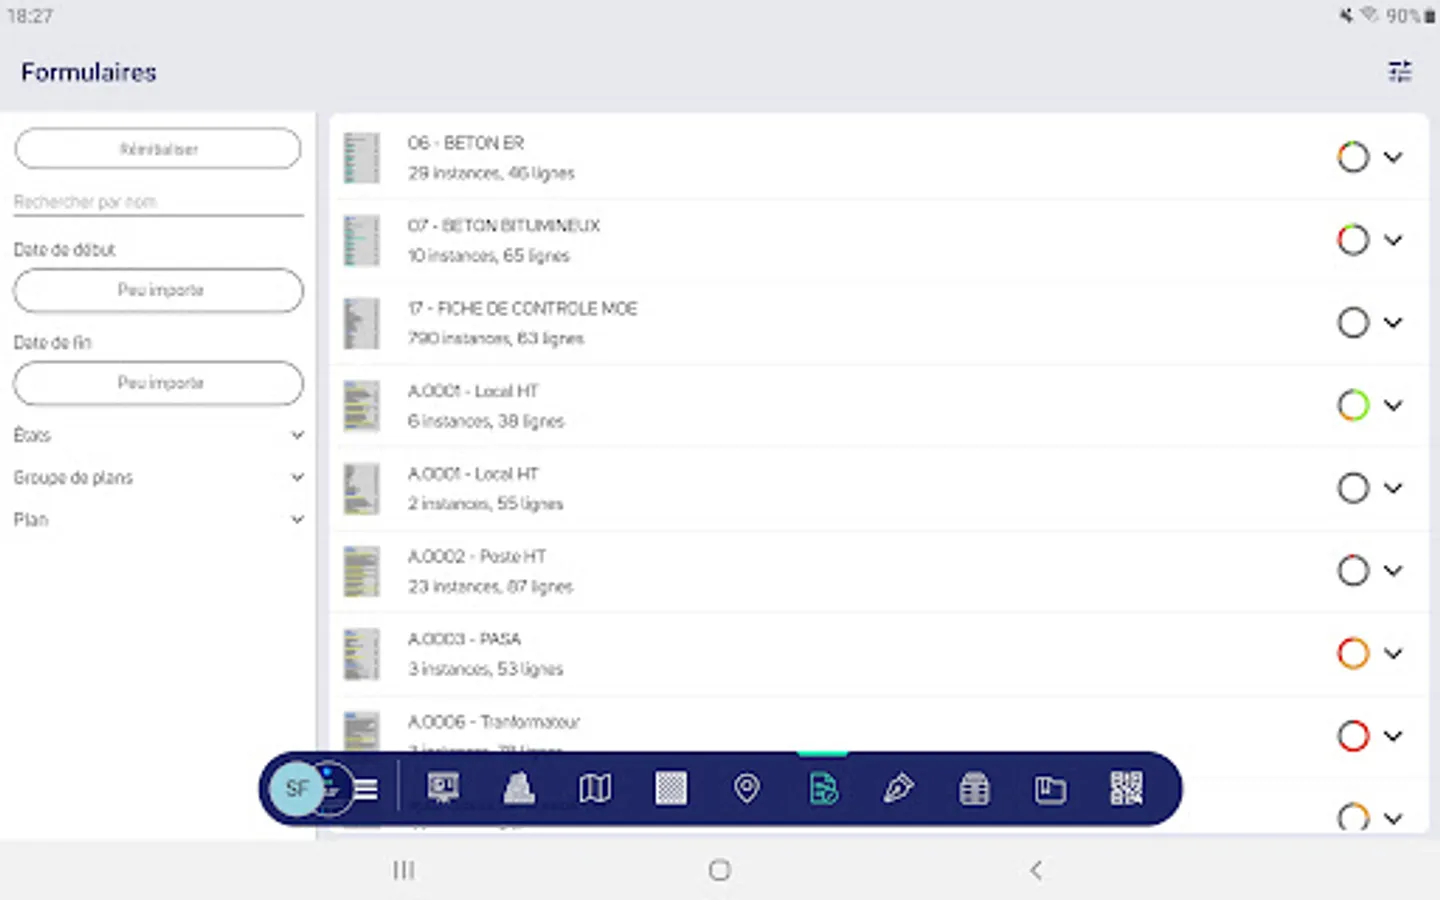Open the location pin icon in bottom bar
Image resolution: width=1440 pixels, height=900 pixels.
(746, 788)
